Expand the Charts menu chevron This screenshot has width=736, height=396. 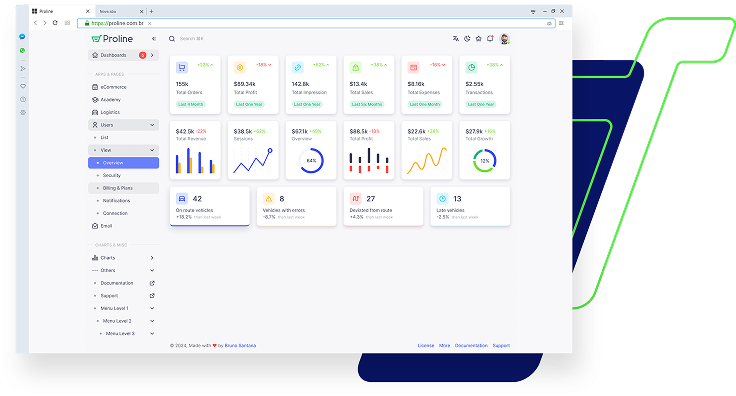click(152, 258)
